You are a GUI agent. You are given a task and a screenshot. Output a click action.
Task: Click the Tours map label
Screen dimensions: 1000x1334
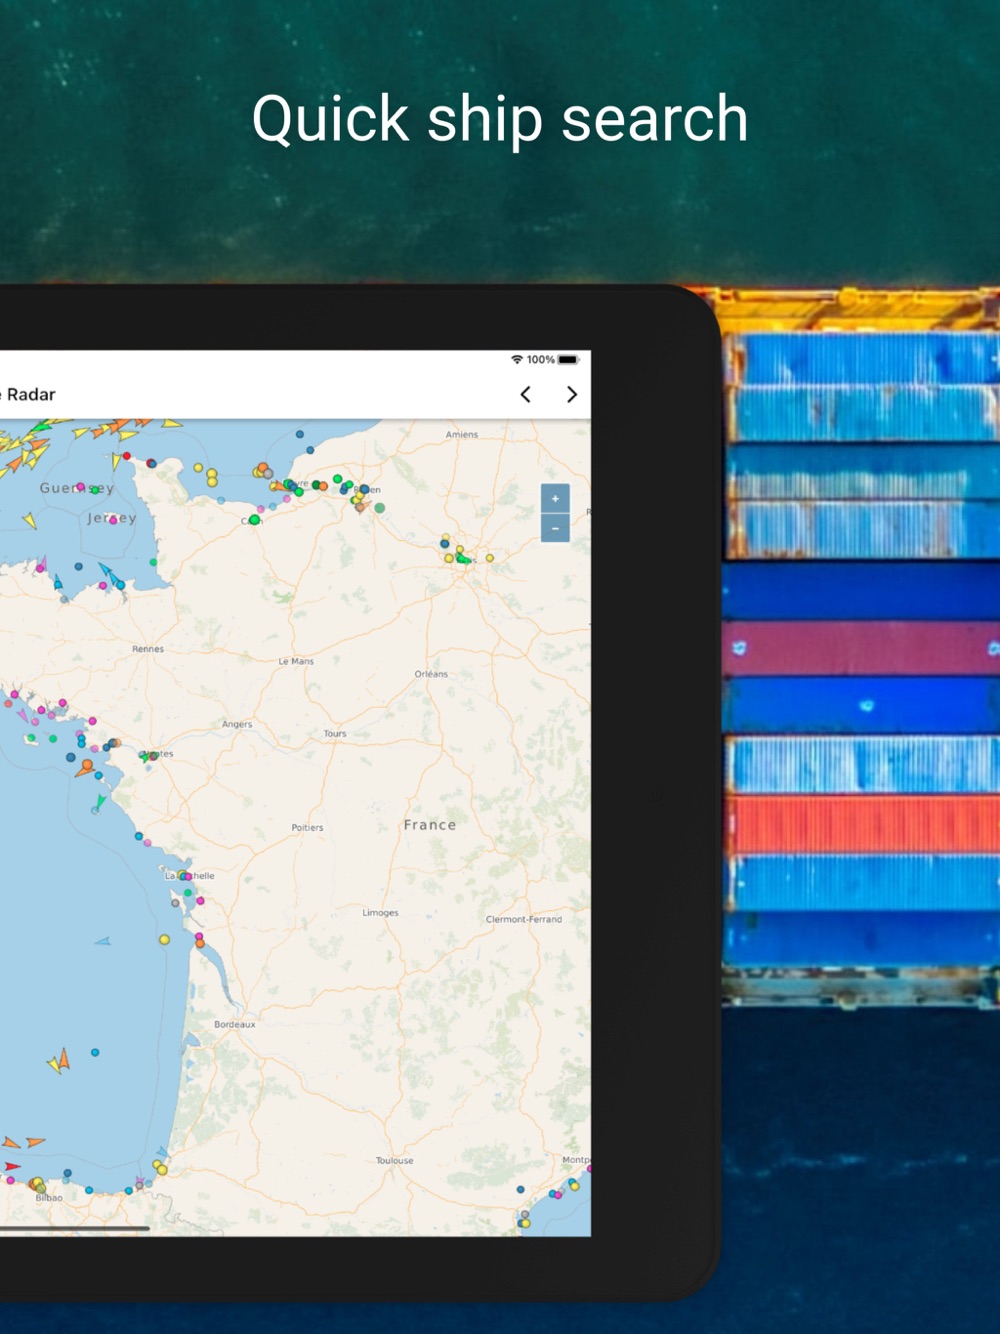(x=335, y=733)
